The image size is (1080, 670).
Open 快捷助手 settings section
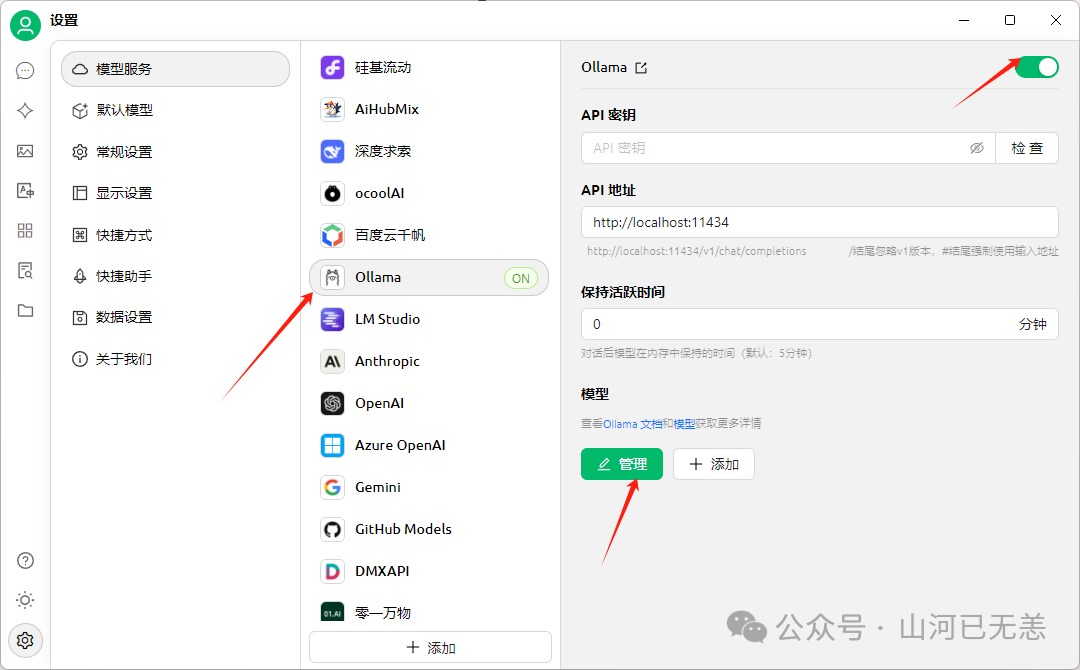(x=175, y=276)
